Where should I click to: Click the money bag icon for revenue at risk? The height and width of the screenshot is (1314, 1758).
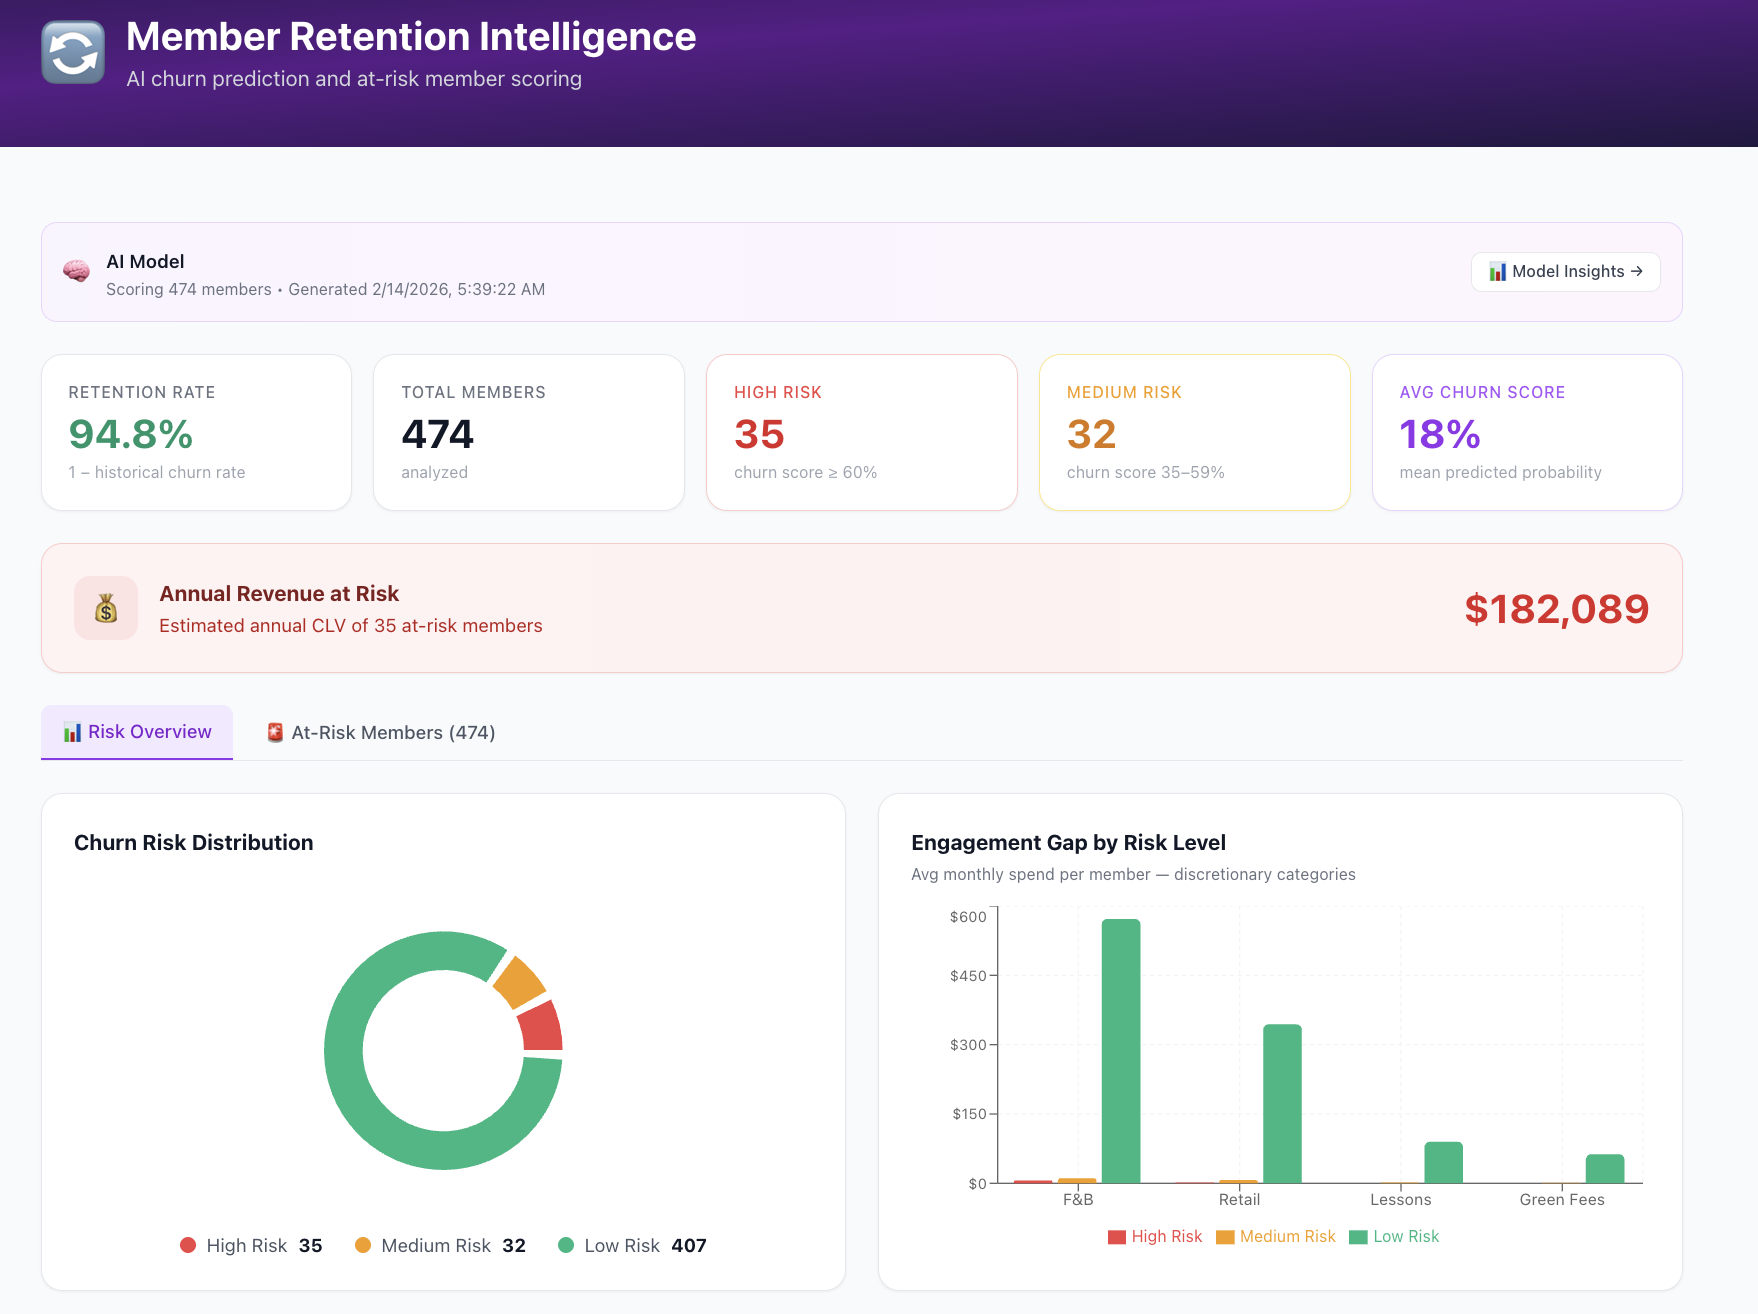105,608
